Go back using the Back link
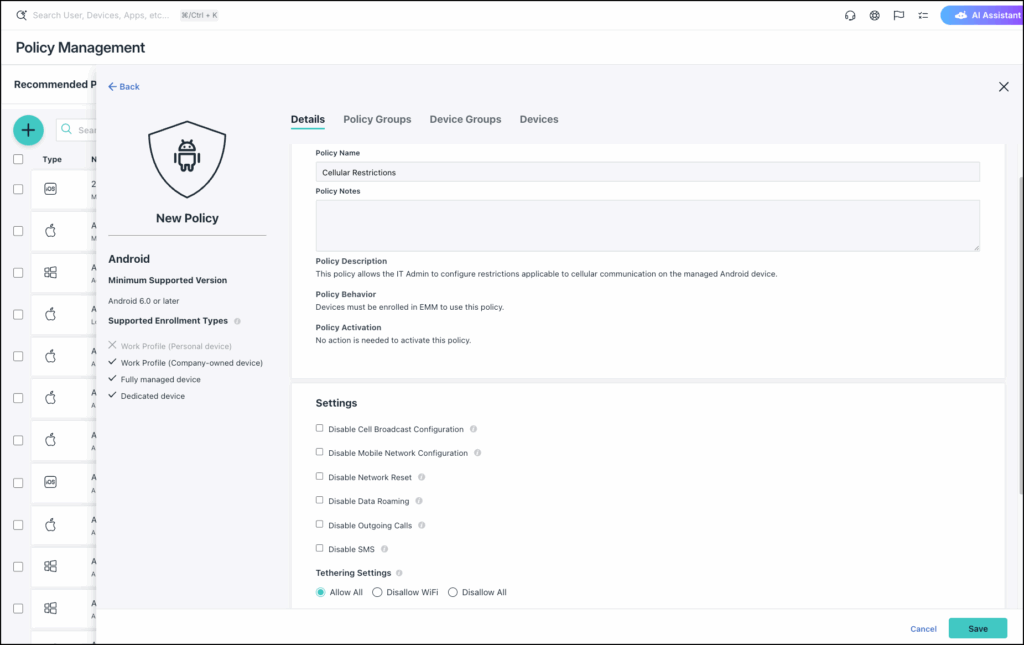Viewport: 1024px width, 645px height. pyautogui.click(x=124, y=87)
